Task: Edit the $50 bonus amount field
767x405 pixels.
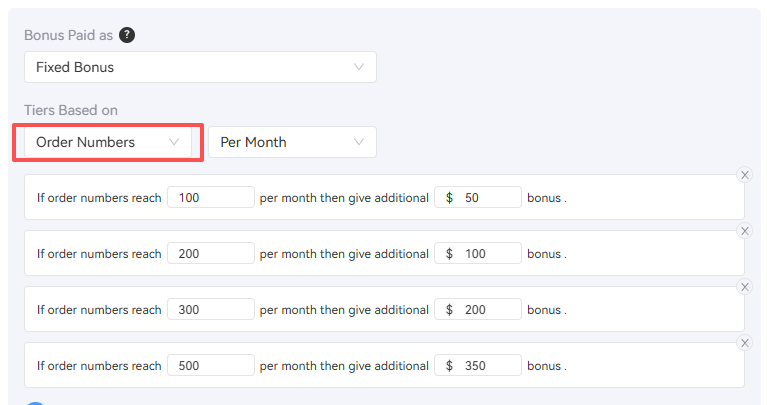Action: pos(478,197)
